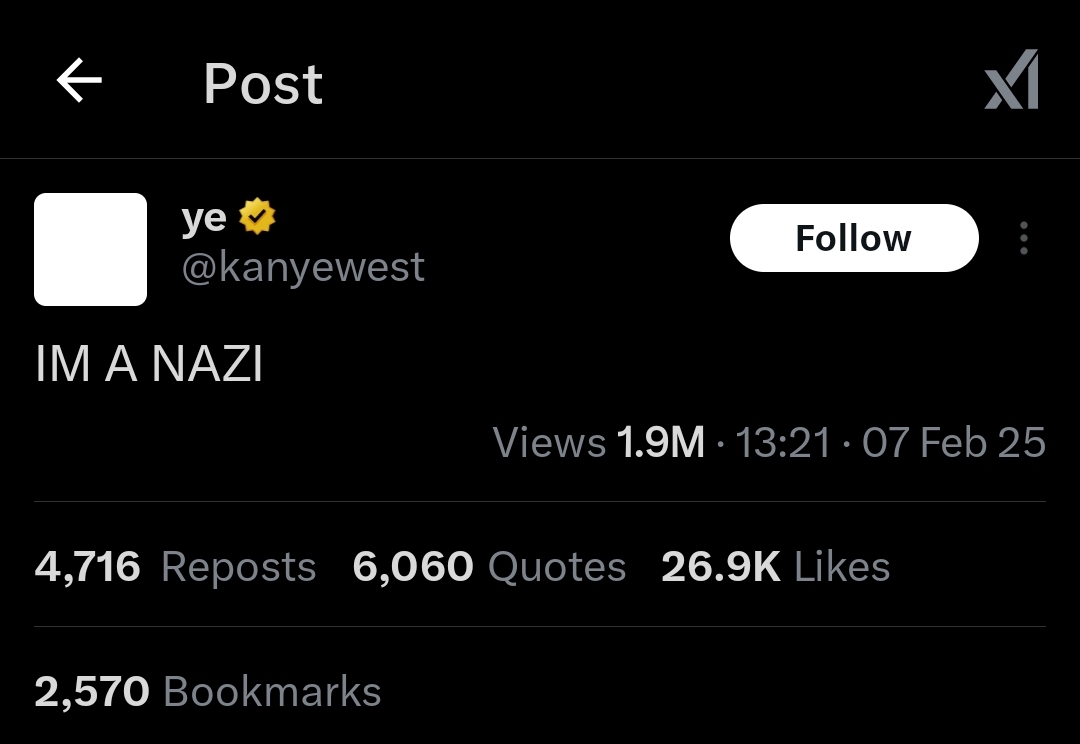Open the @kanyewest handle link
Image resolution: width=1080 pixels, height=744 pixels.
[303, 267]
